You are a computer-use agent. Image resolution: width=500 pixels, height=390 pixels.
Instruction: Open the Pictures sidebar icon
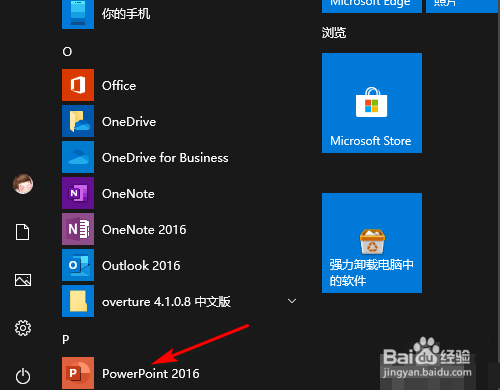[x=23, y=280]
